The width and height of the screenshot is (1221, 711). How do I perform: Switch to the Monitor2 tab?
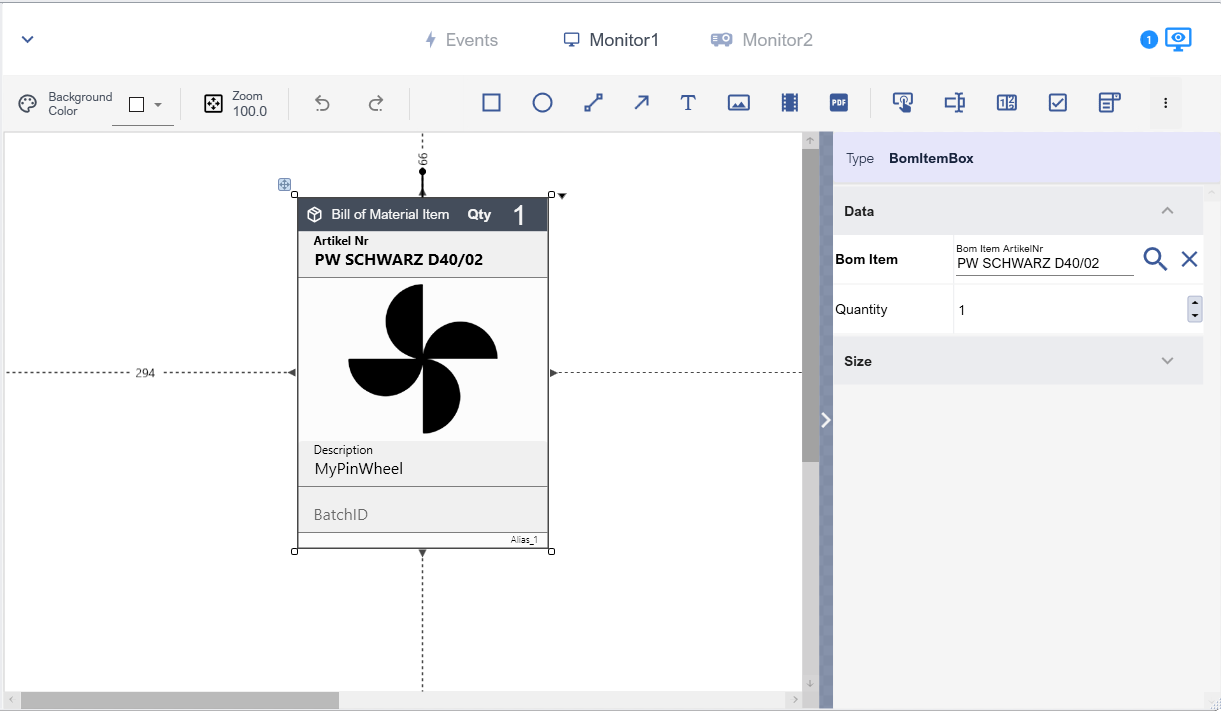point(761,40)
